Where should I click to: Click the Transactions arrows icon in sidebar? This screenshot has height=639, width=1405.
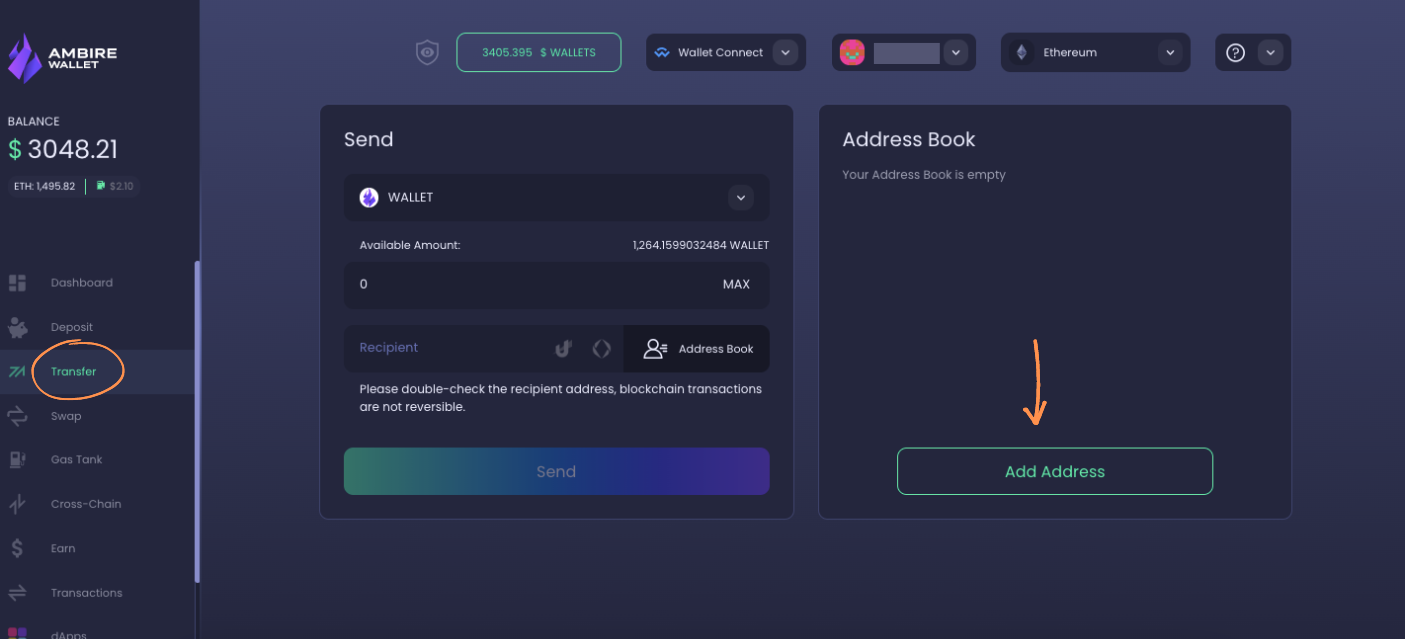(17, 592)
